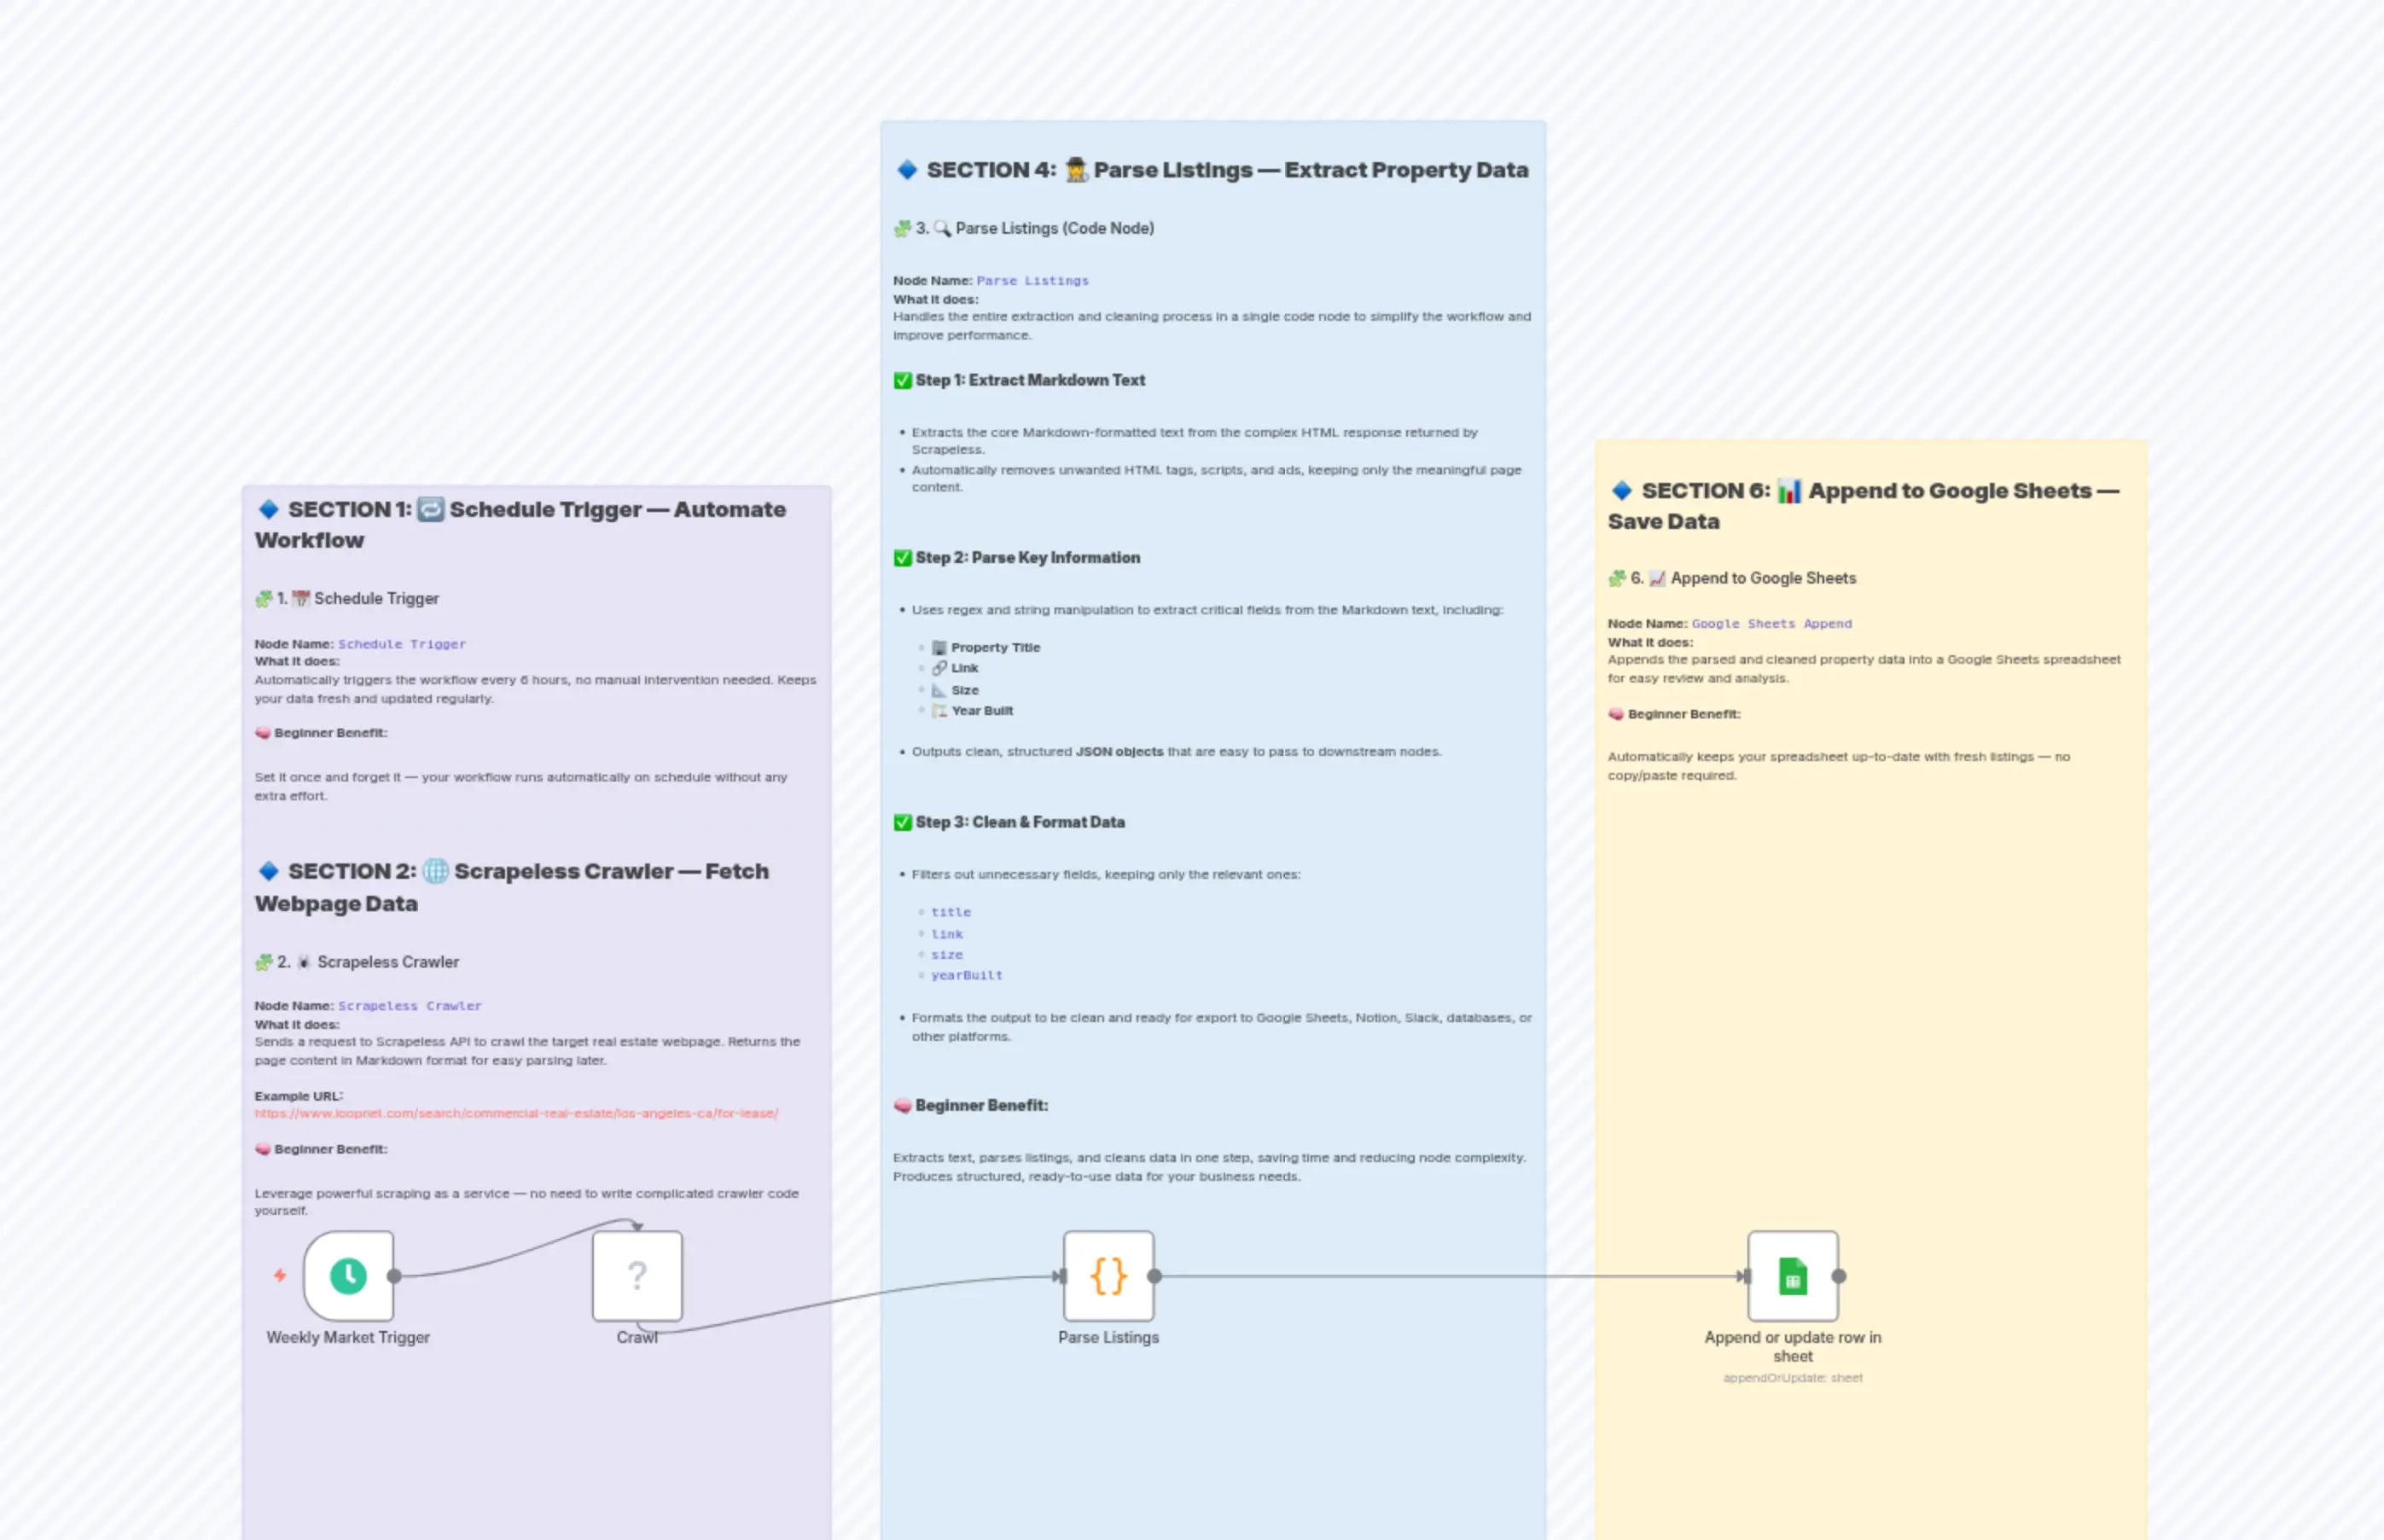Viewport: 2384px width, 1540px height.
Task: Click the blue diamond beside Section 1 heading
Action: [x=268, y=509]
